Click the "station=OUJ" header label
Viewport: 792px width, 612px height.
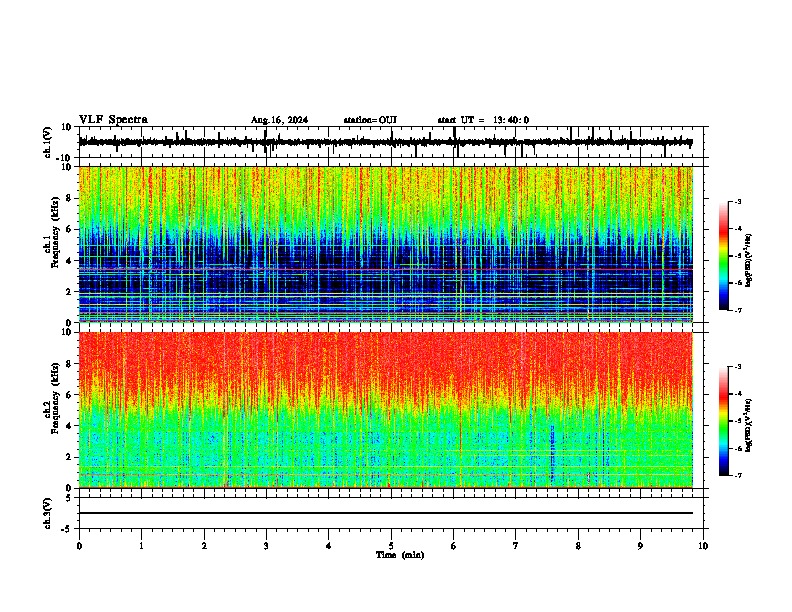(370, 120)
